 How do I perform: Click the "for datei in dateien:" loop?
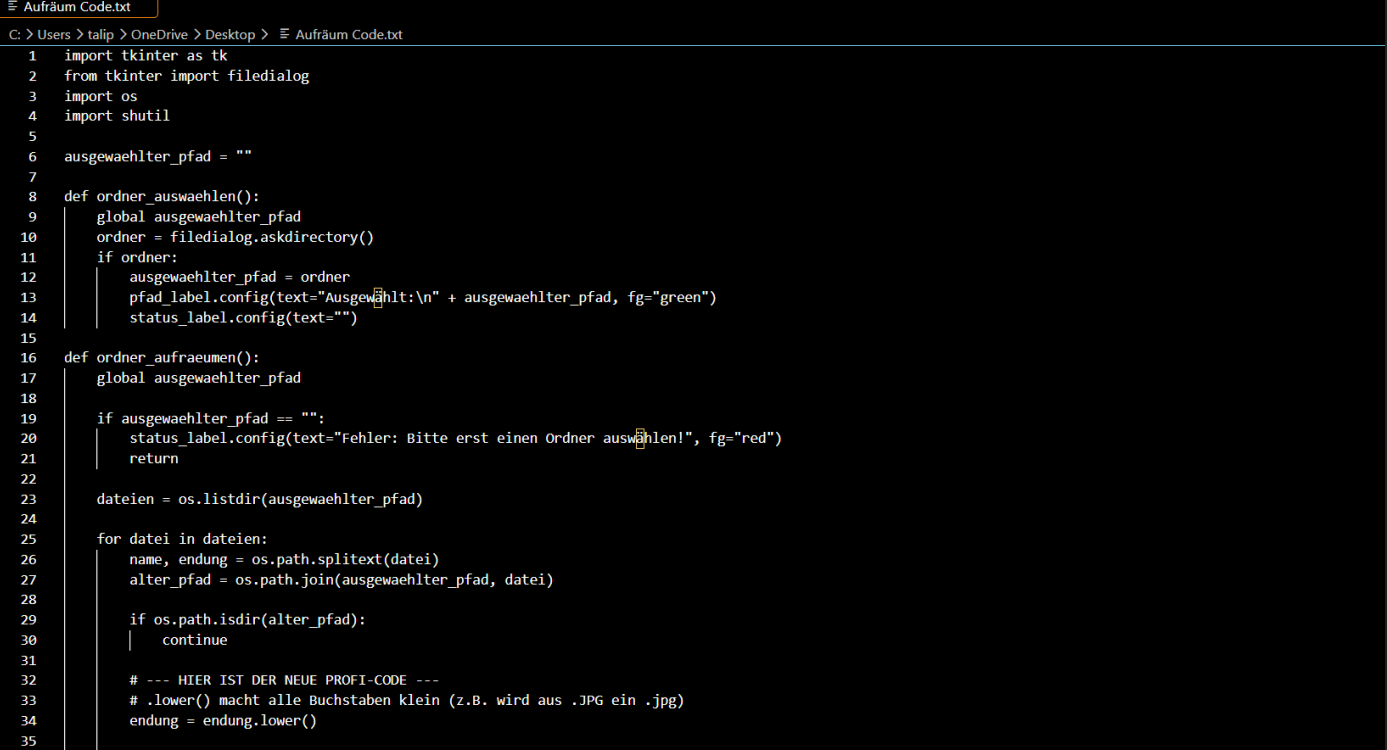click(182, 539)
